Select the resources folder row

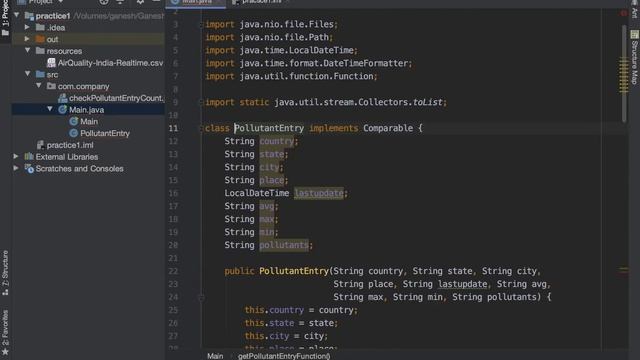(88, 51)
